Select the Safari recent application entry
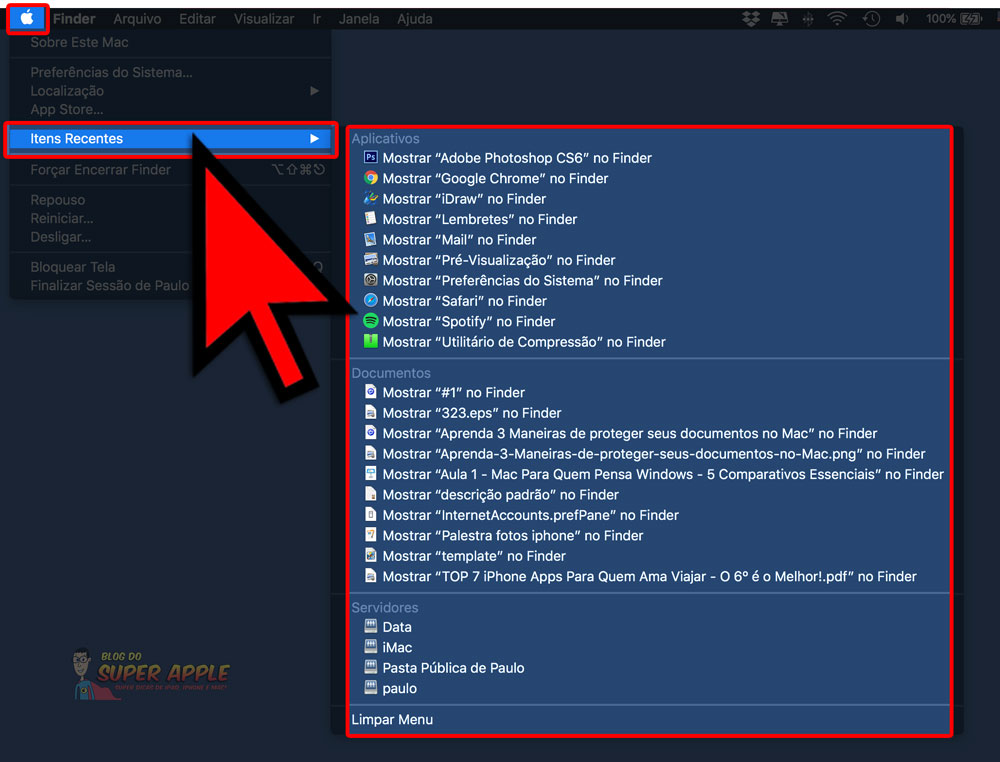The width and height of the screenshot is (1000, 762). tap(464, 301)
